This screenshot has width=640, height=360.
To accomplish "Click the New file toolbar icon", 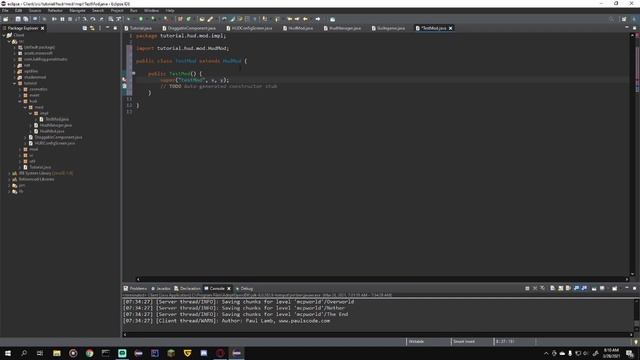I will click(x=5, y=19).
